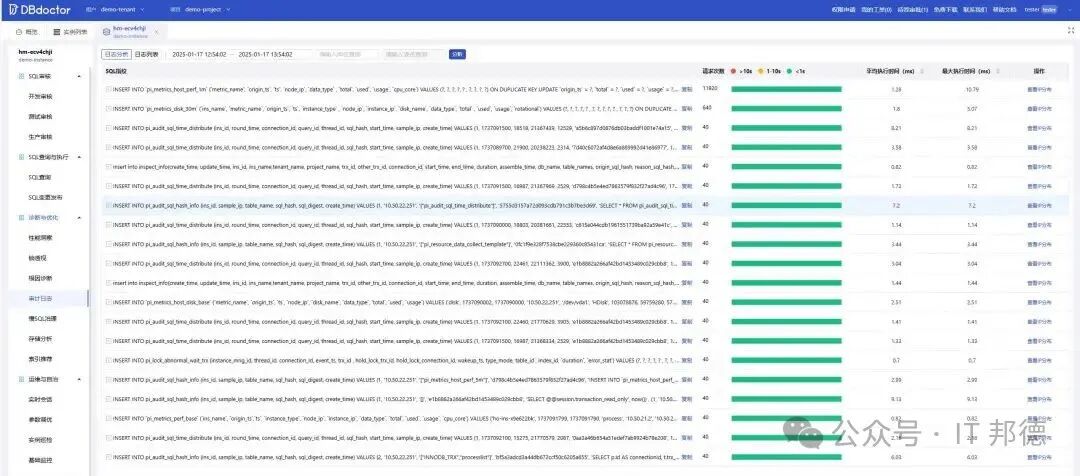Sort by the 最大执行时间 (ms) column sort icon
Viewport: 1080px width, 476px height.
click(x=998, y=71)
